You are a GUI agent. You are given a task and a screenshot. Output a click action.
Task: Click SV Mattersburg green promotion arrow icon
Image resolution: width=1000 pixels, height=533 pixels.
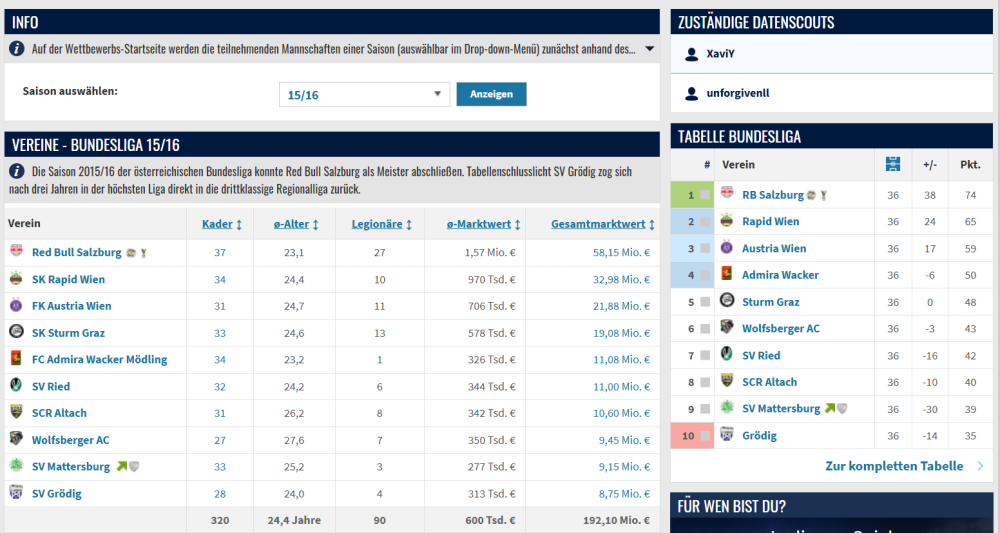click(122, 466)
